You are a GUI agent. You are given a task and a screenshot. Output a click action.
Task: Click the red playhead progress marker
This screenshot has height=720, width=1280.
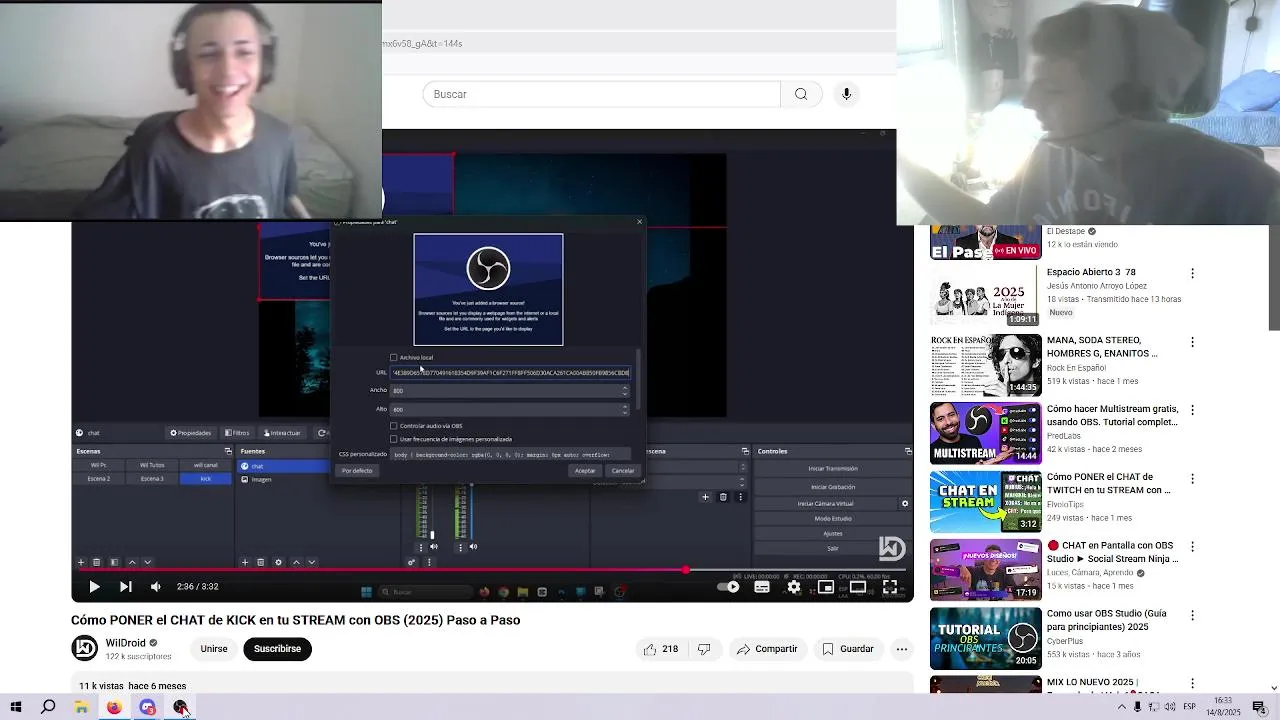pyautogui.click(x=686, y=570)
